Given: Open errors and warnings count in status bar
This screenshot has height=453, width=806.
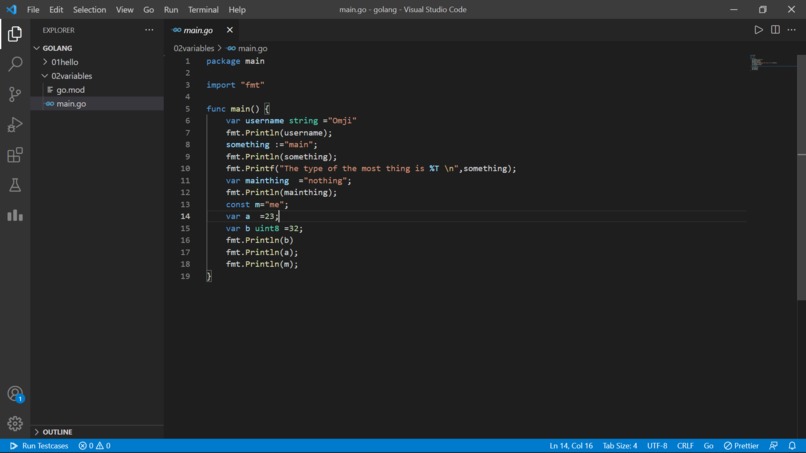Looking at the screenshot, I should (95, 446).
